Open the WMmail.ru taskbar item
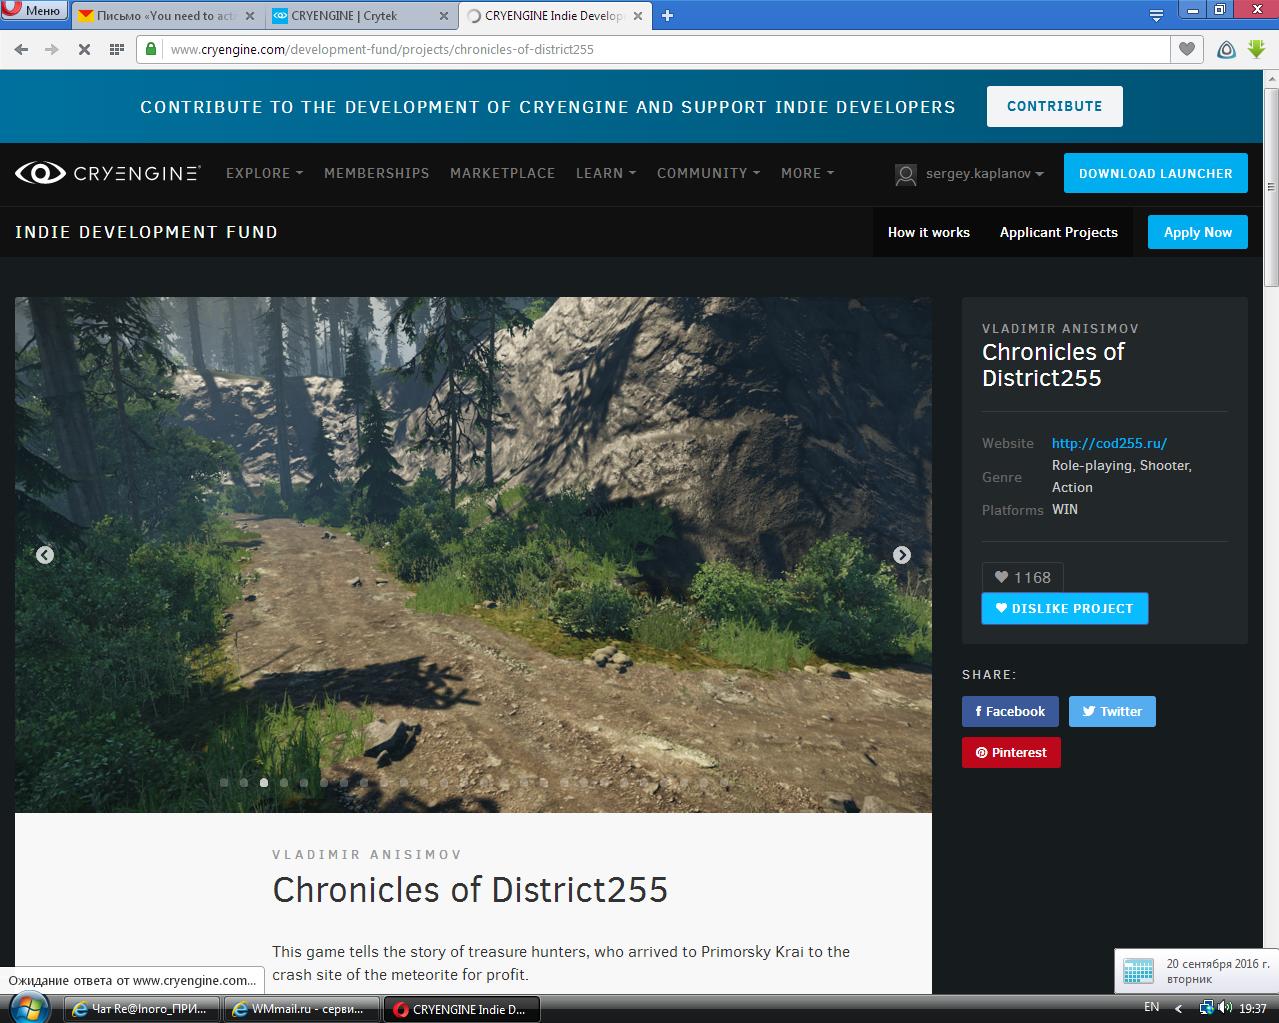Viewport: 1279px width, 1023px height. (x=302, y=1009)
